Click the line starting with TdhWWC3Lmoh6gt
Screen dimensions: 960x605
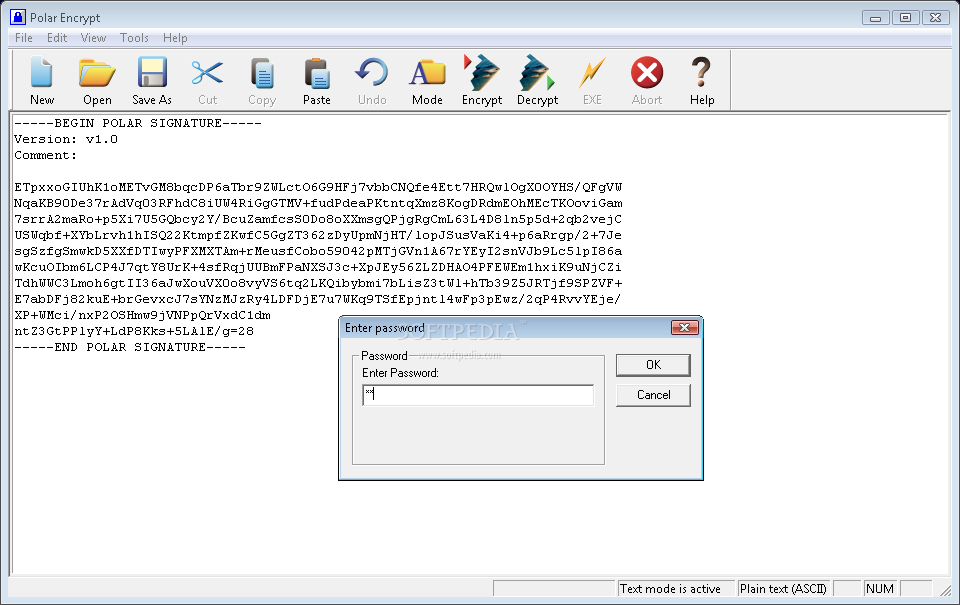(318, 284)
